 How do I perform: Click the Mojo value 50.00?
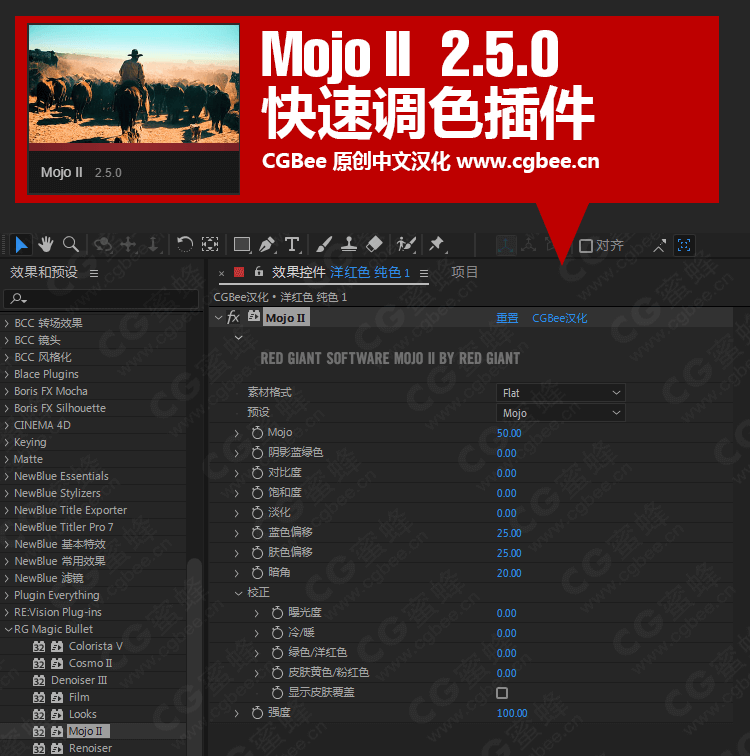[509, 433]
